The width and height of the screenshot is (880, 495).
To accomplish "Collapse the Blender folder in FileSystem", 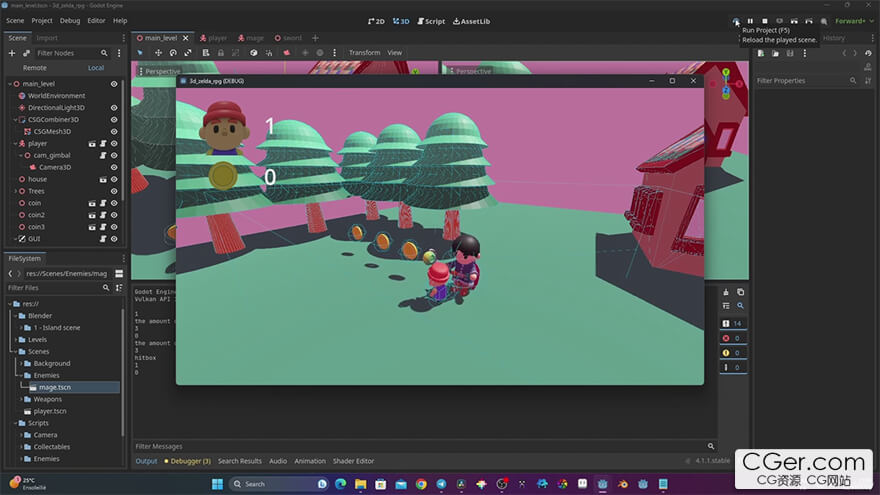I will coord(15,316).
